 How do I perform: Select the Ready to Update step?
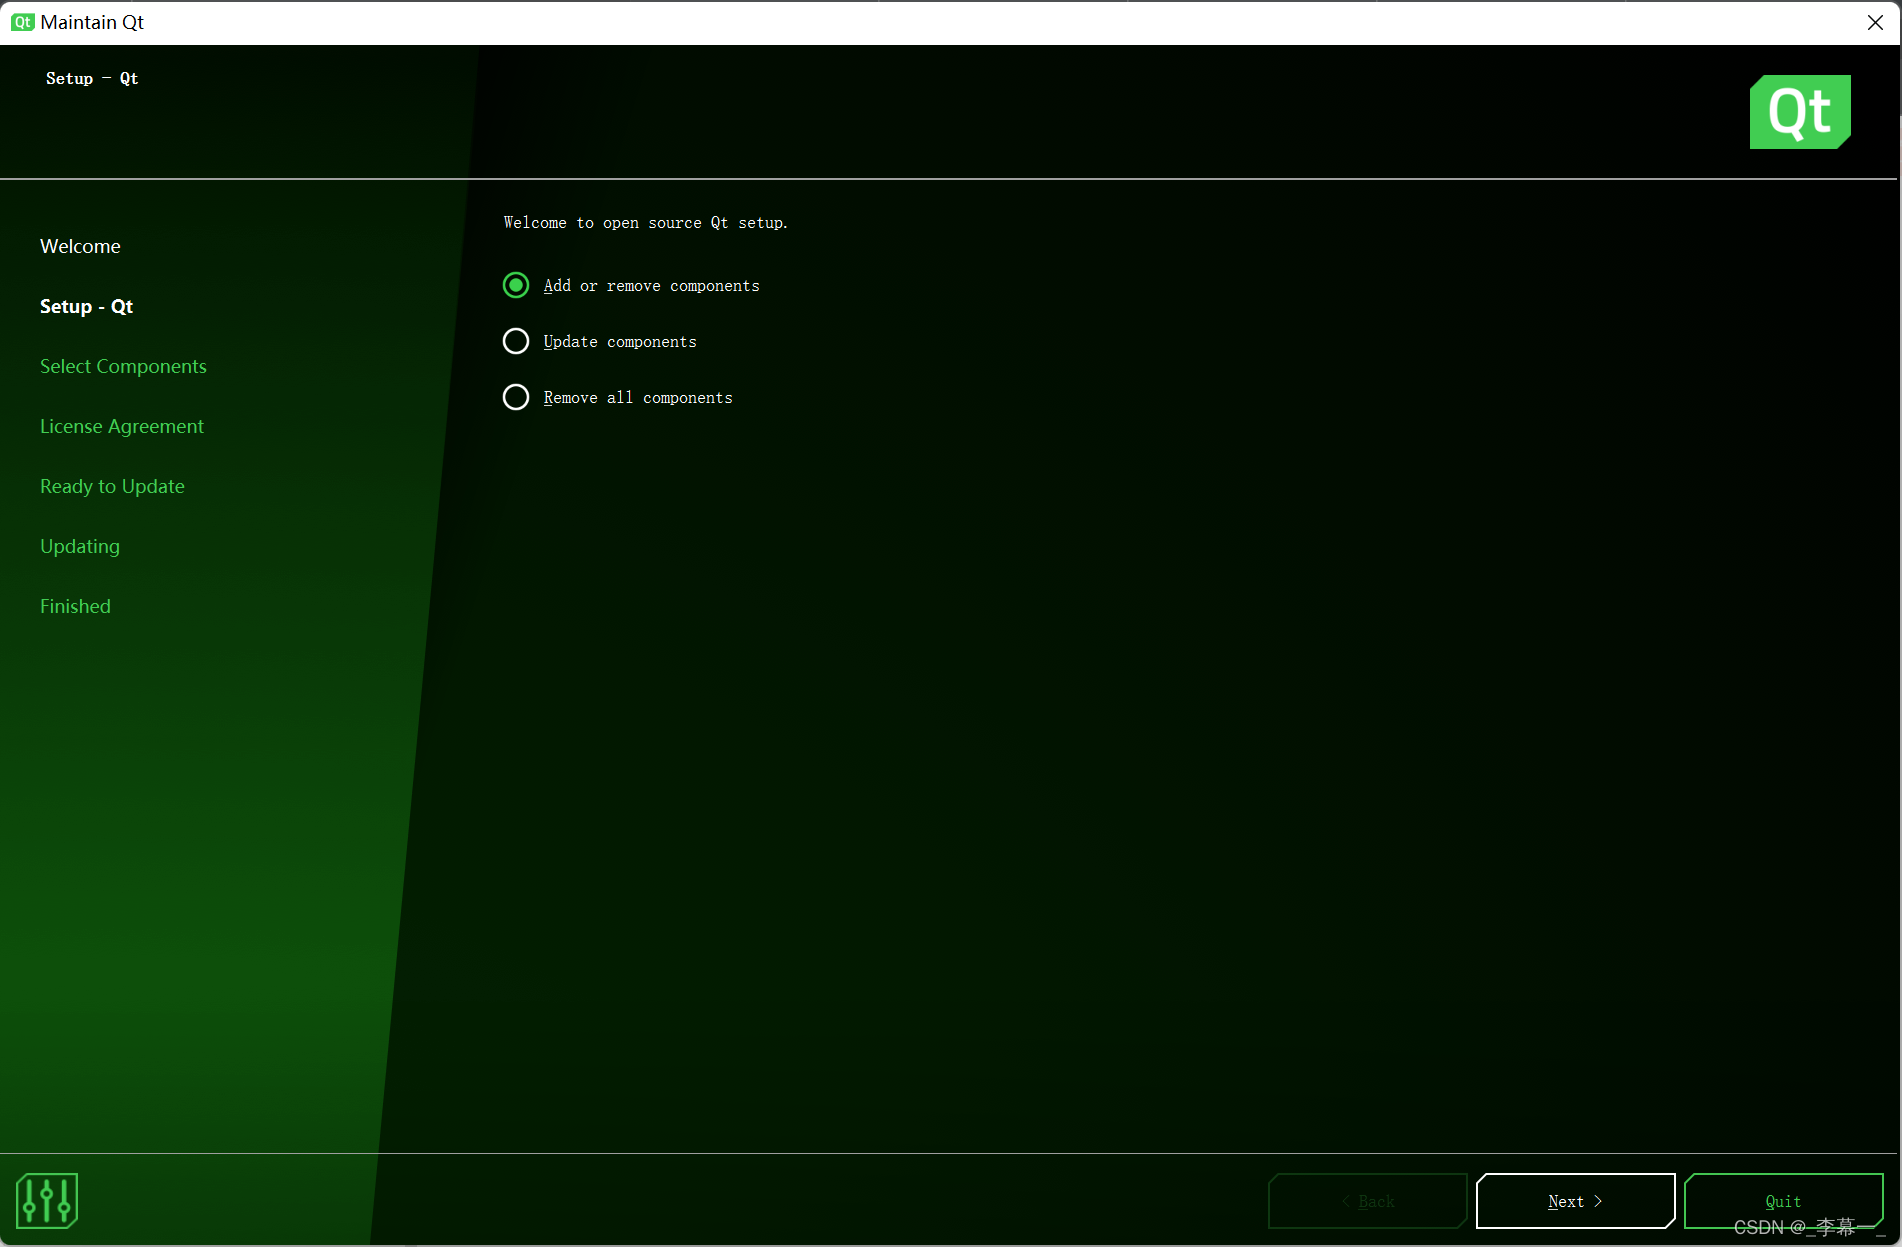point(112,486)
